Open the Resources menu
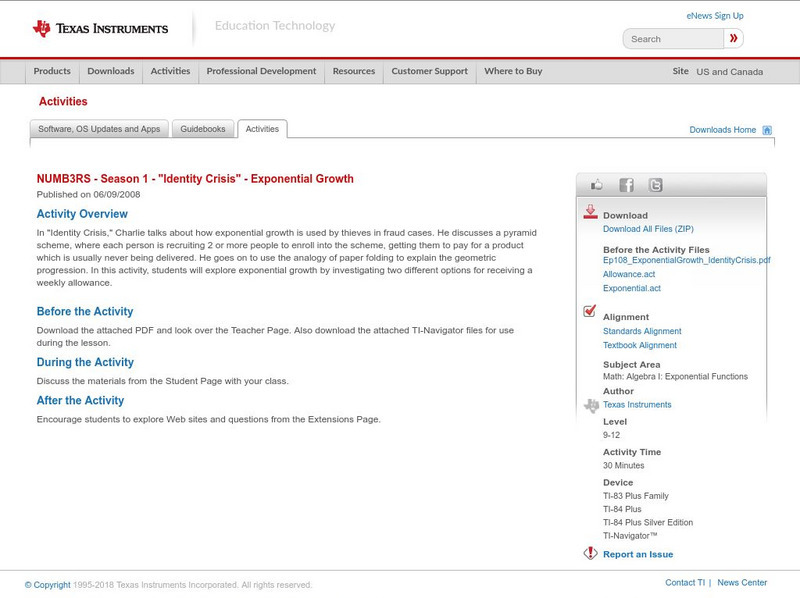Image resolution: width=800 pixels, height=598 pixels. click(x=354, y=71)
